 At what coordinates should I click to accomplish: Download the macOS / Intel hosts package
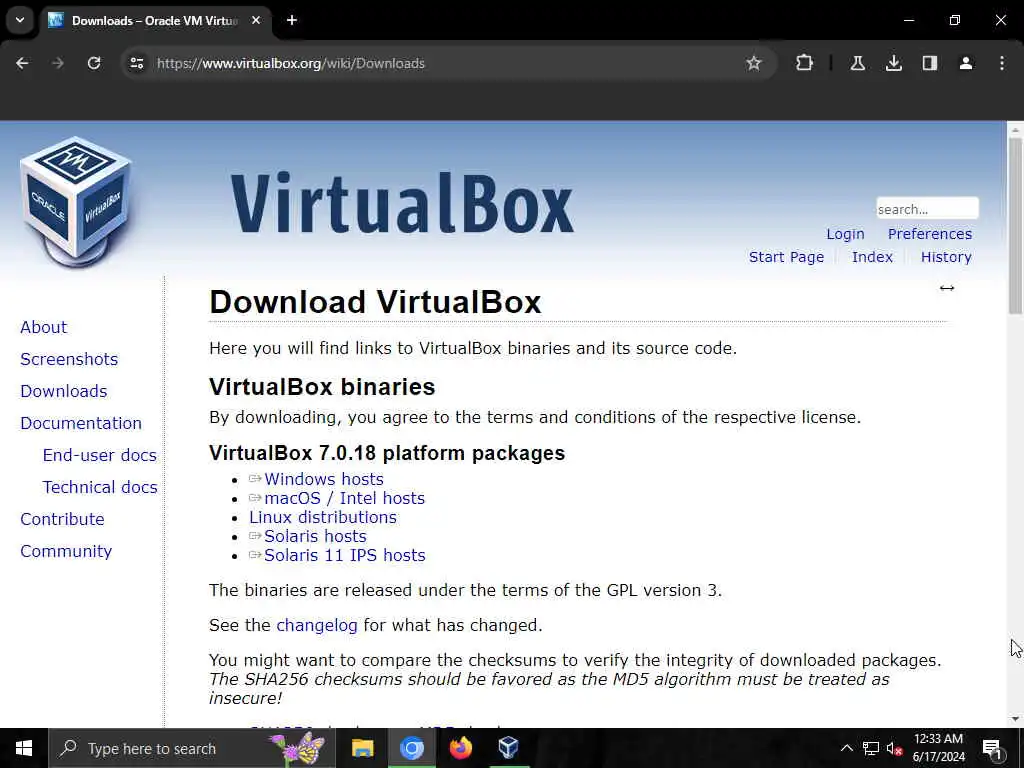tap(344, 498)
